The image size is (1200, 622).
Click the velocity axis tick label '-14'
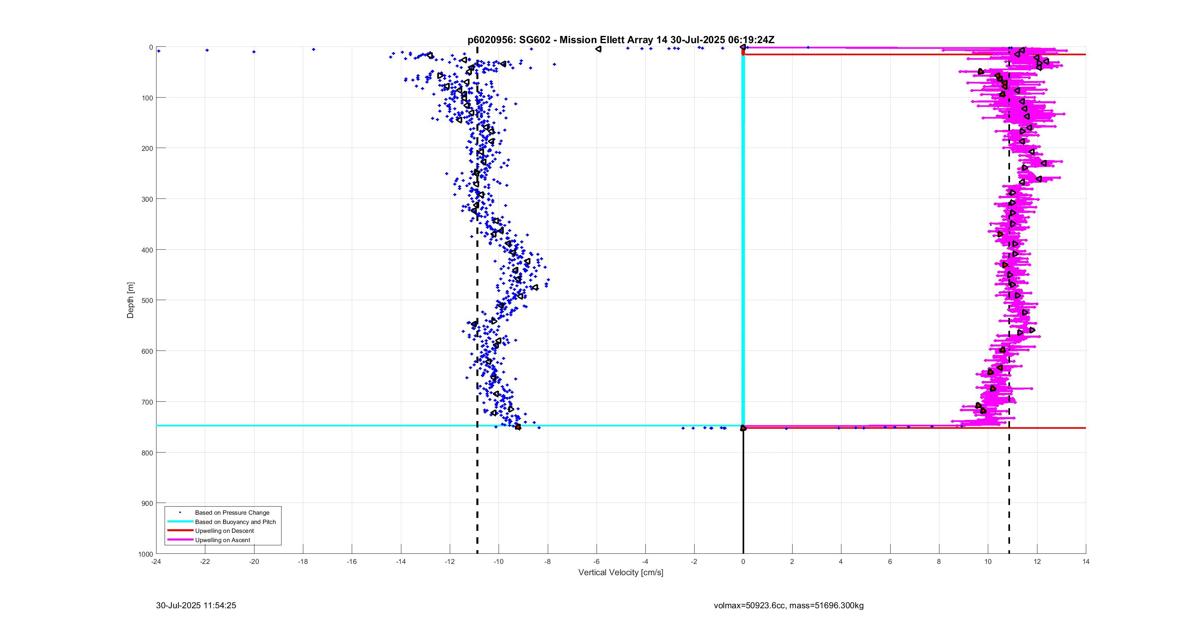pos(401,562)
